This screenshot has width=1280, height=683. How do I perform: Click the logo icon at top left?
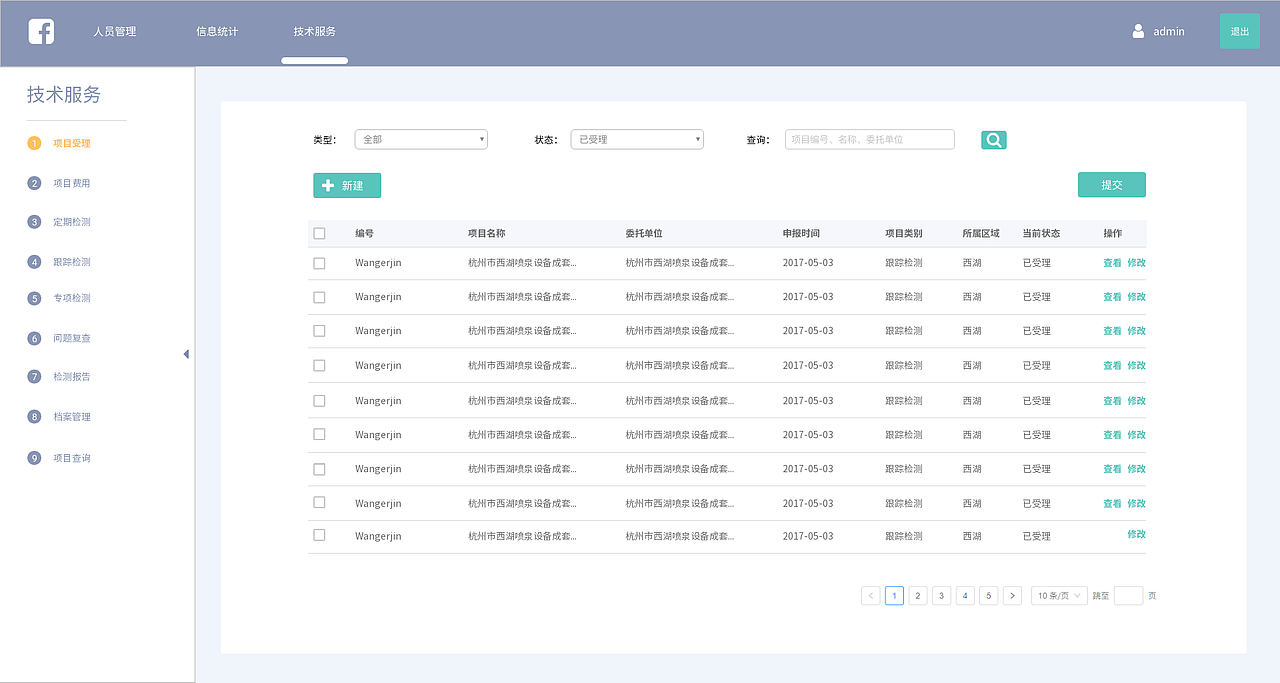40,31
